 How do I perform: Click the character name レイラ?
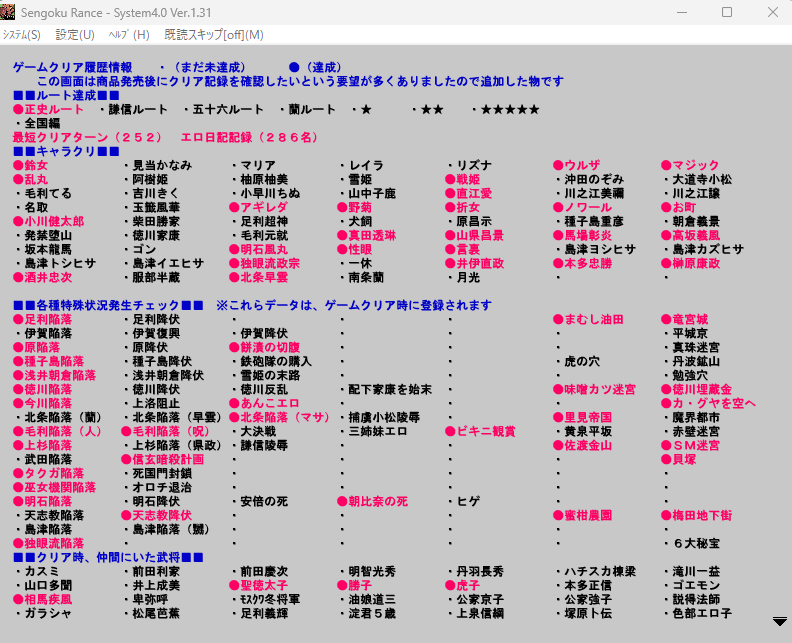(362, 166)
